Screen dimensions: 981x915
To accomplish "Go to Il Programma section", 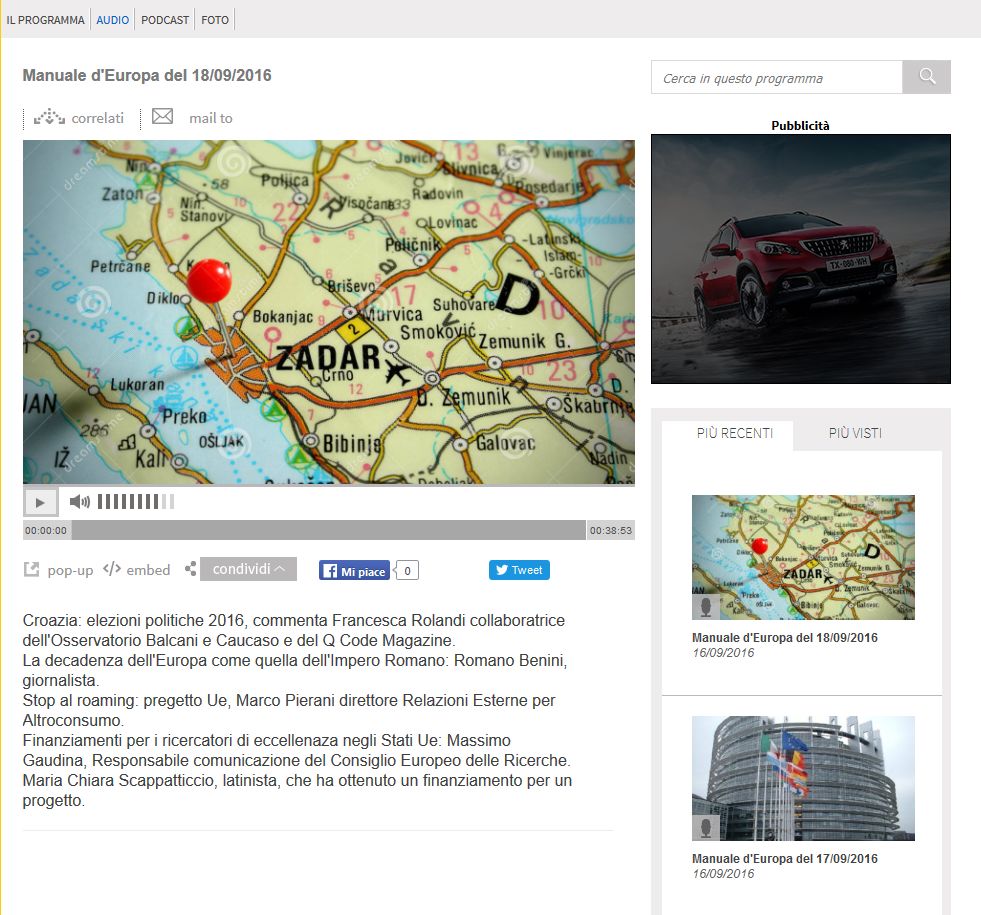I will pos(45,20).
